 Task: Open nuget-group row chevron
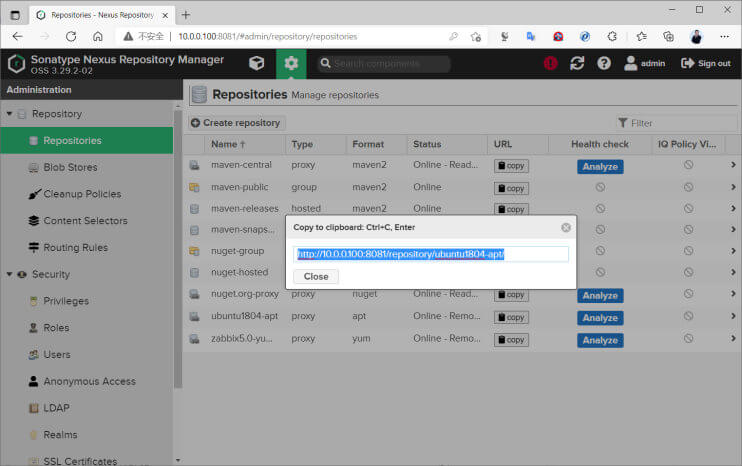click(733, 251)
